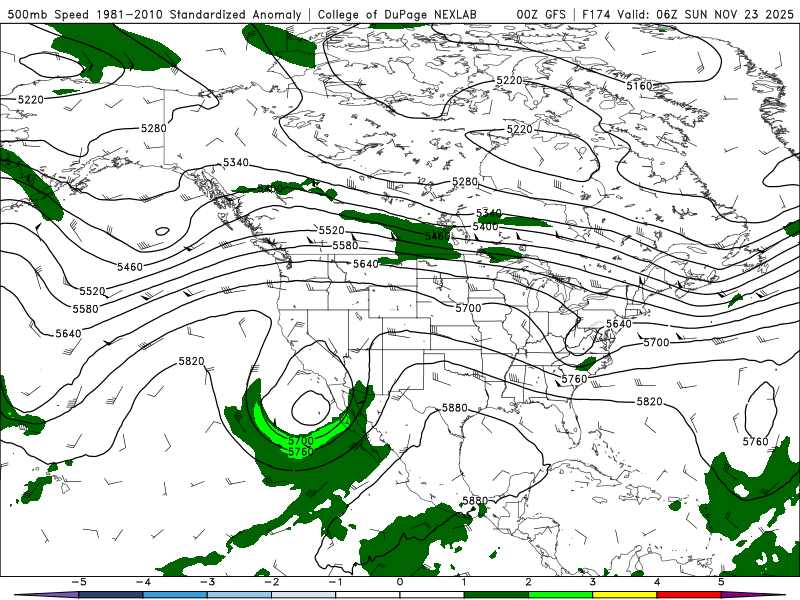Click the colorbar tick label '-3'
The height and width of the screenshot is (600, 800).
pyautogui.click(x=207, y=582)
